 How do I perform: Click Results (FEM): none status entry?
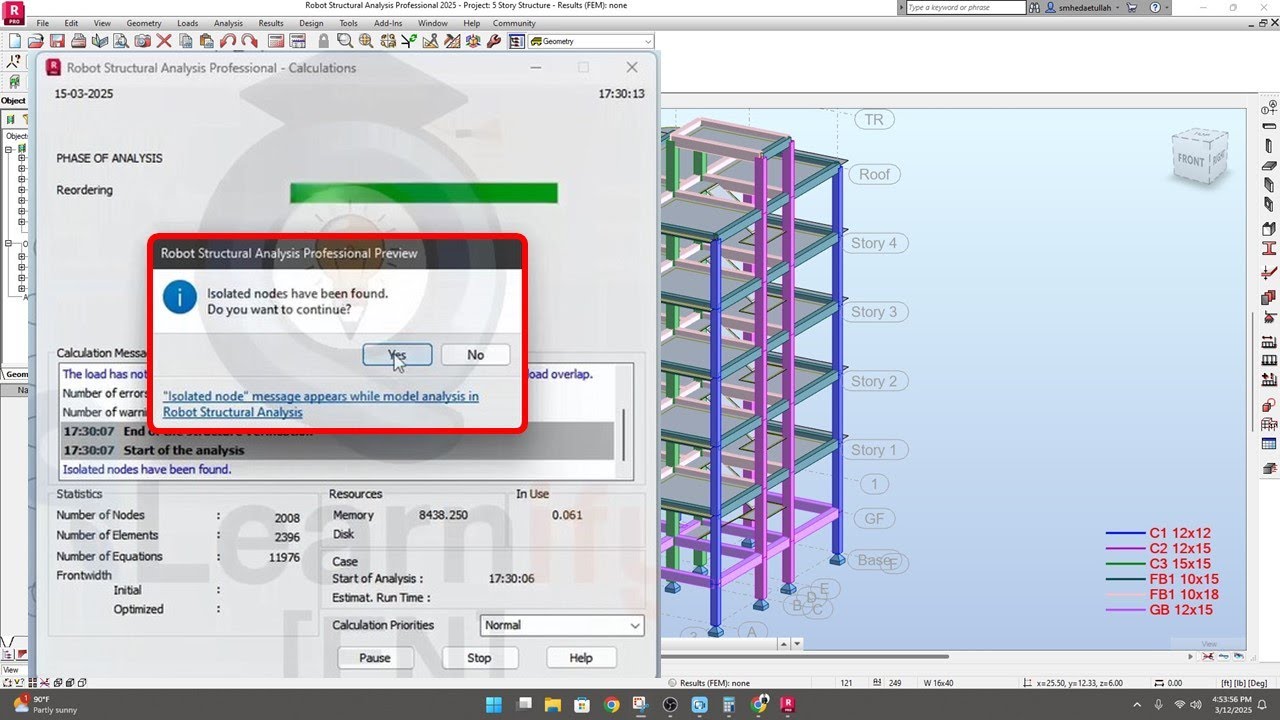713,683
